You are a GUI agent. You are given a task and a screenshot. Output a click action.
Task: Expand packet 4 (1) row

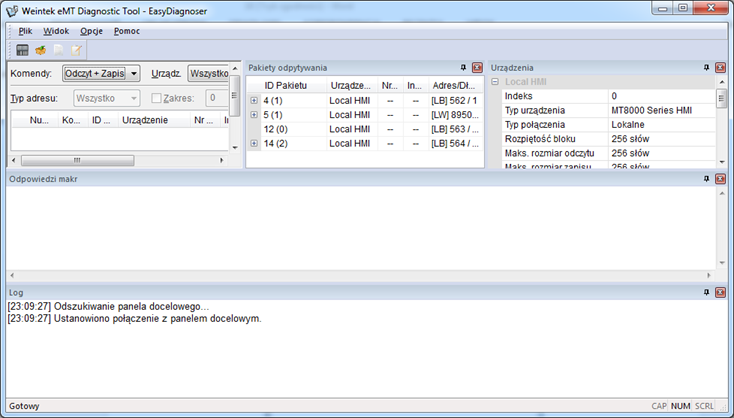(254, 101)
